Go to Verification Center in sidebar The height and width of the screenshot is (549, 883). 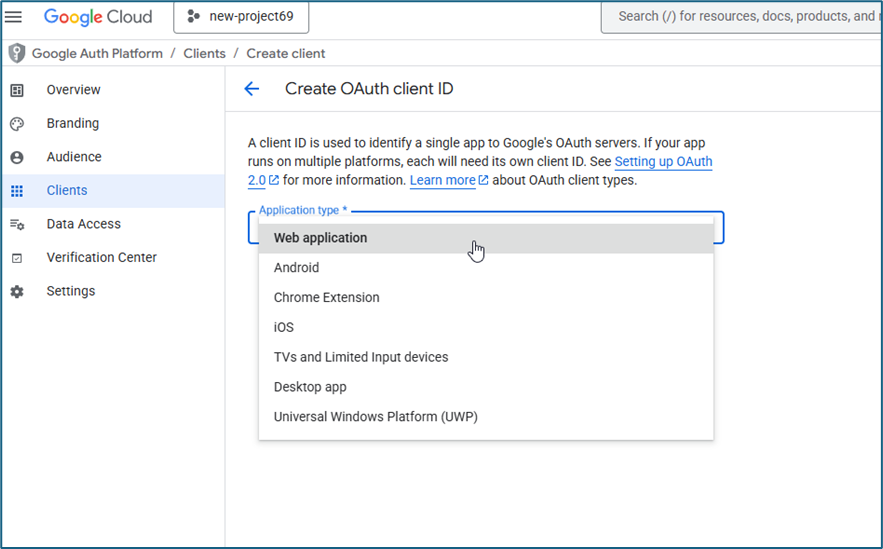pyautogui.click(x=102, y=258)
